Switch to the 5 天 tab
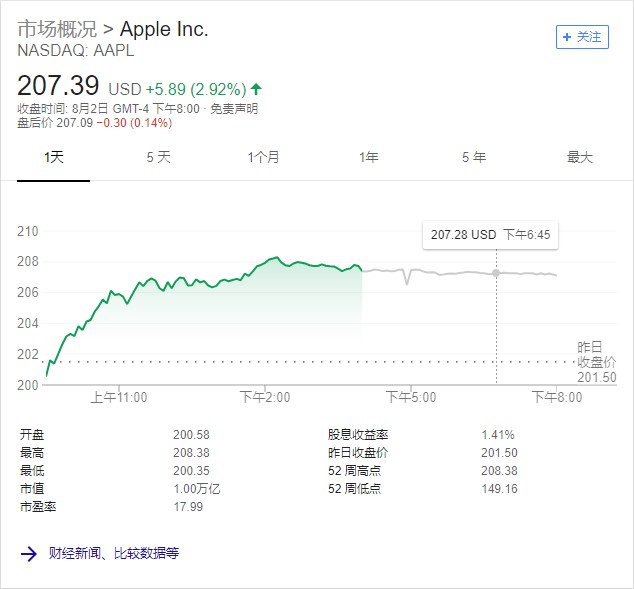This screenshot has width=634, height=589. click(158, 157)
